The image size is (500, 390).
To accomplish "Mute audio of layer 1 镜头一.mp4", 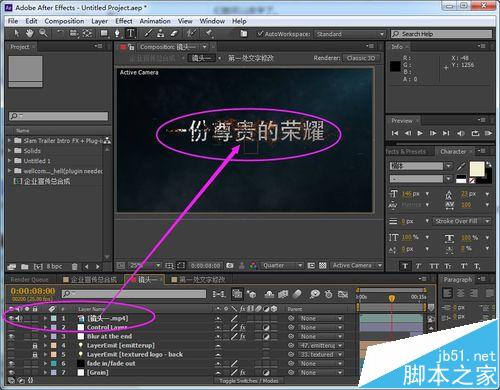I will 19,318.
